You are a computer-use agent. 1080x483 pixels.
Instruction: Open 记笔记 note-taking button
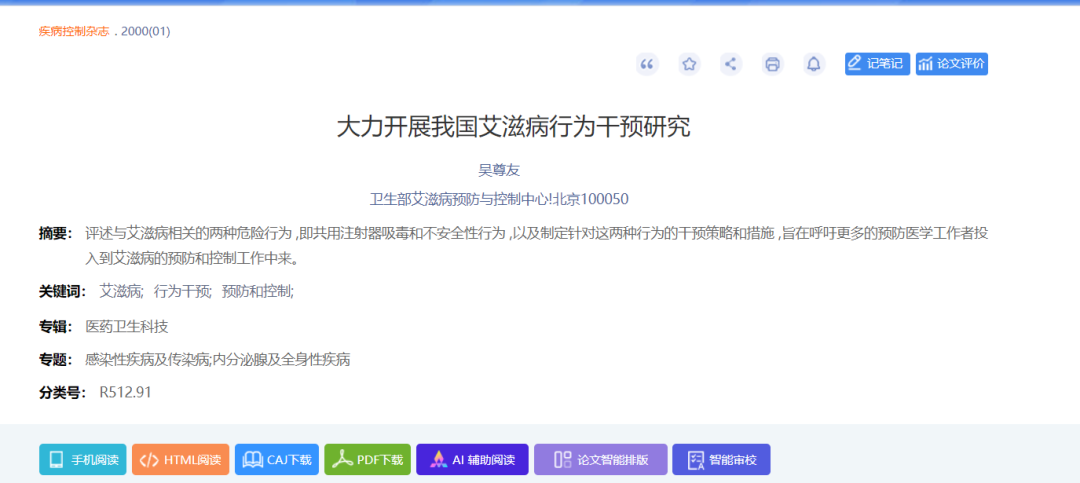[x=878, y=64]
